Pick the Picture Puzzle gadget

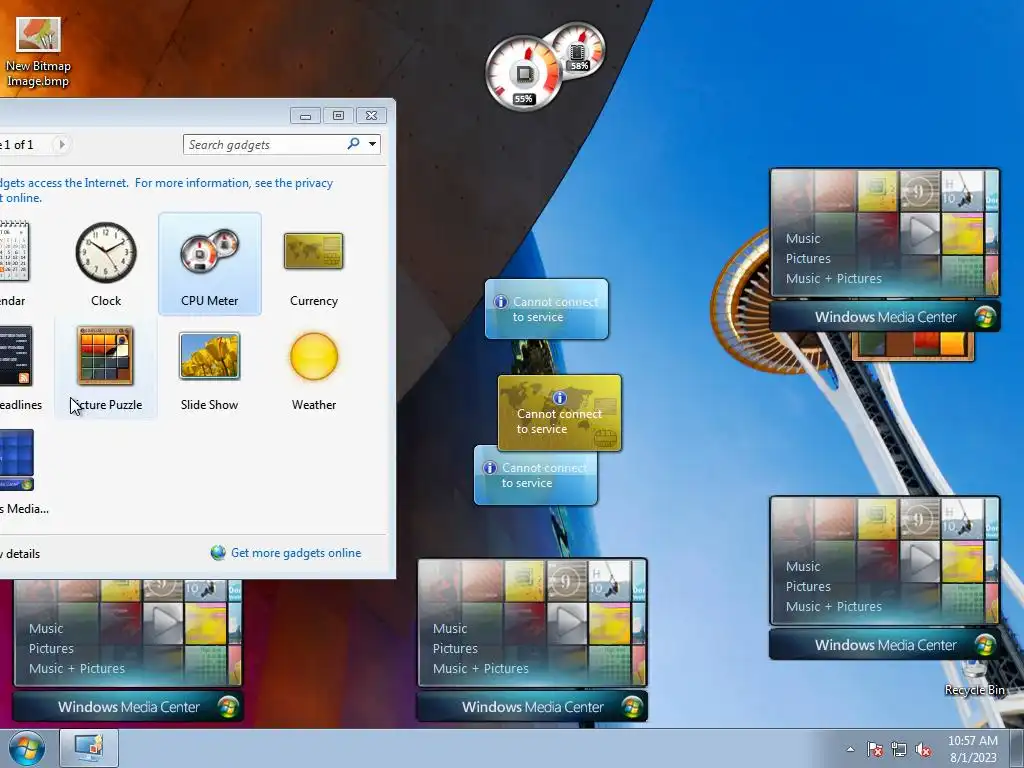[106, 369]
